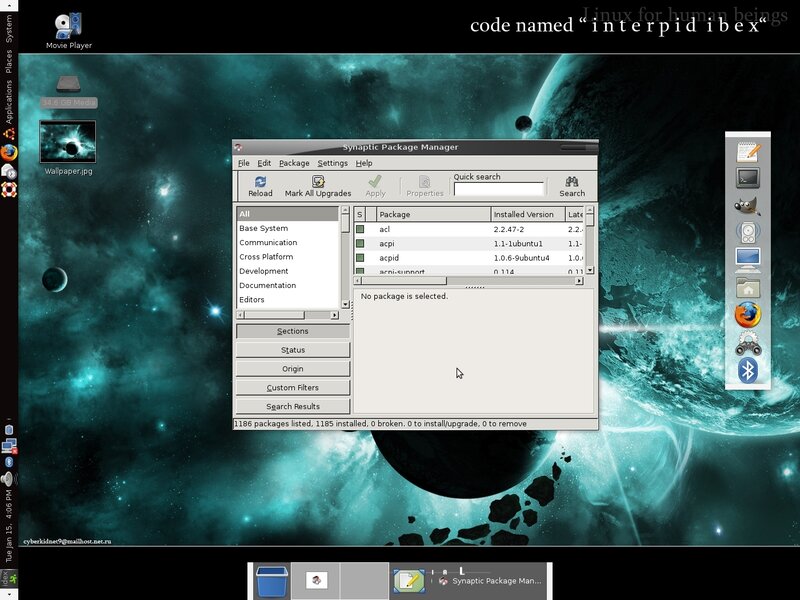Click inside the Quick search field
The width and height of the screenshot is (800, 600).
point(498,189)
